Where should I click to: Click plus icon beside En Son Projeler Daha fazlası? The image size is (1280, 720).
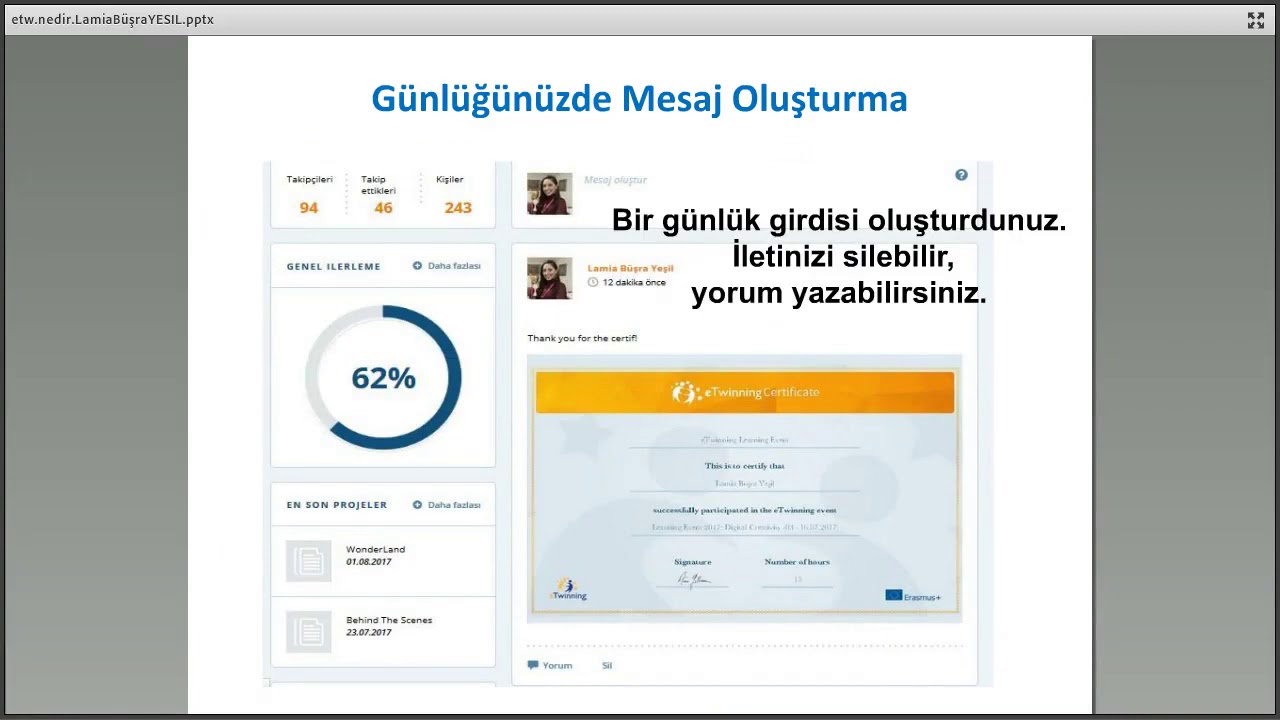pyautogui.click(x=418, y=505)
